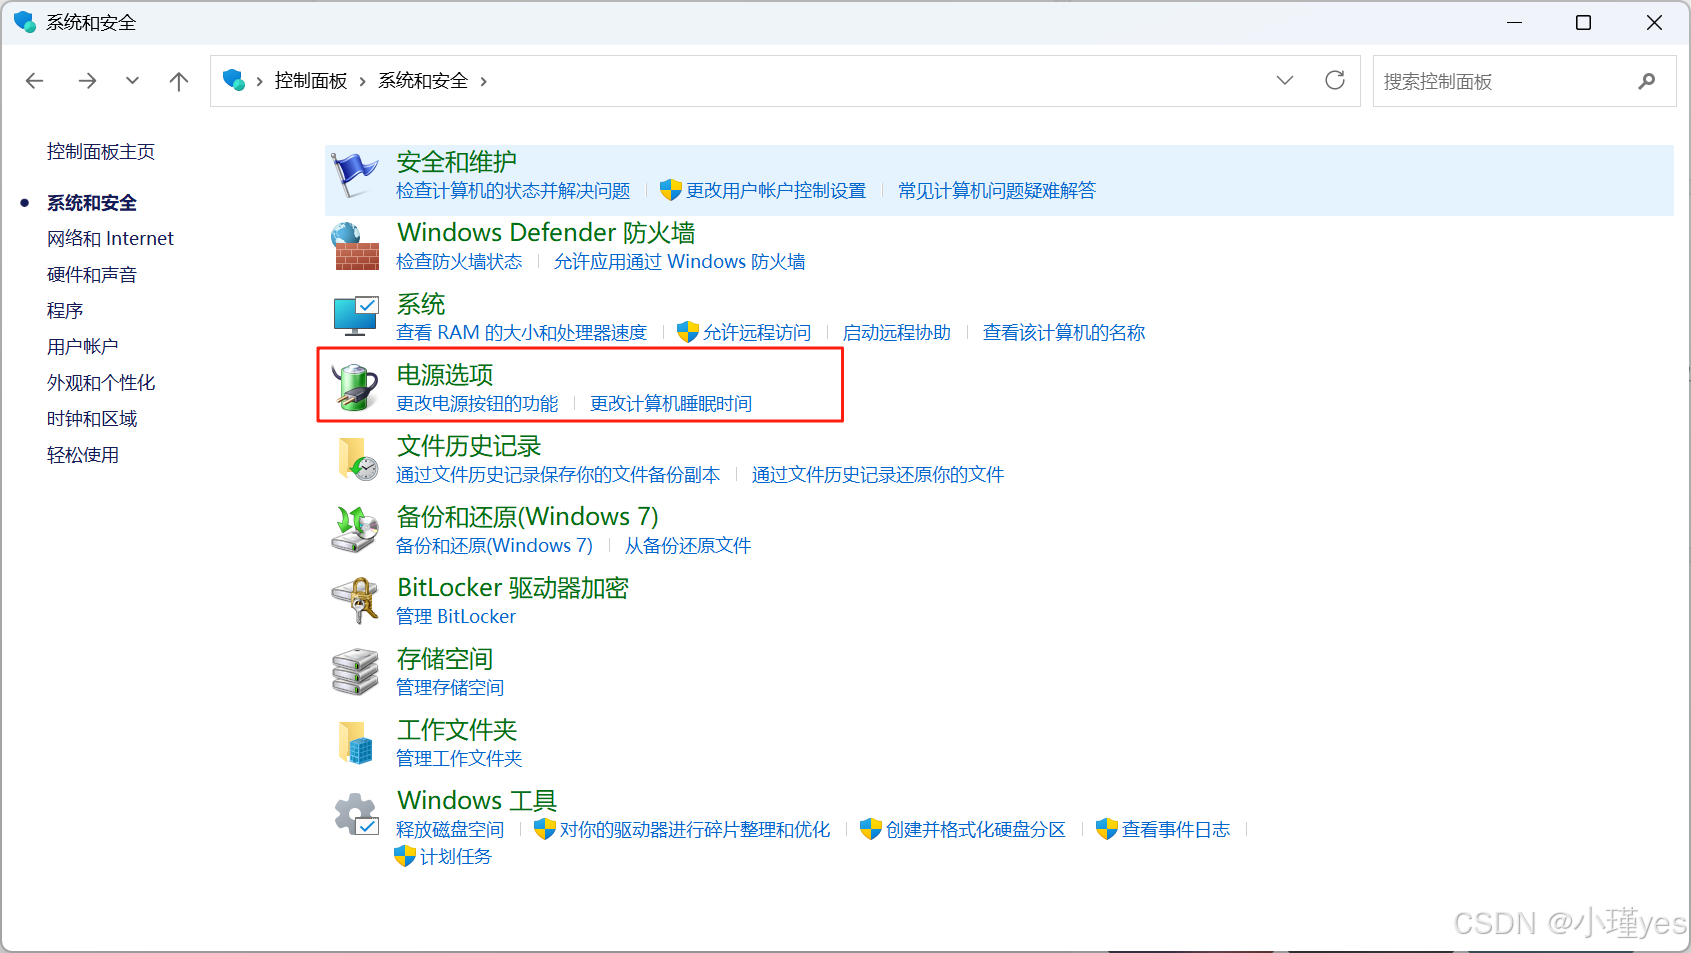Click the 系统和安全 sidebar entry
Image resolution: width=1691 pixels, height=953 pixels.
click(92, 203)
